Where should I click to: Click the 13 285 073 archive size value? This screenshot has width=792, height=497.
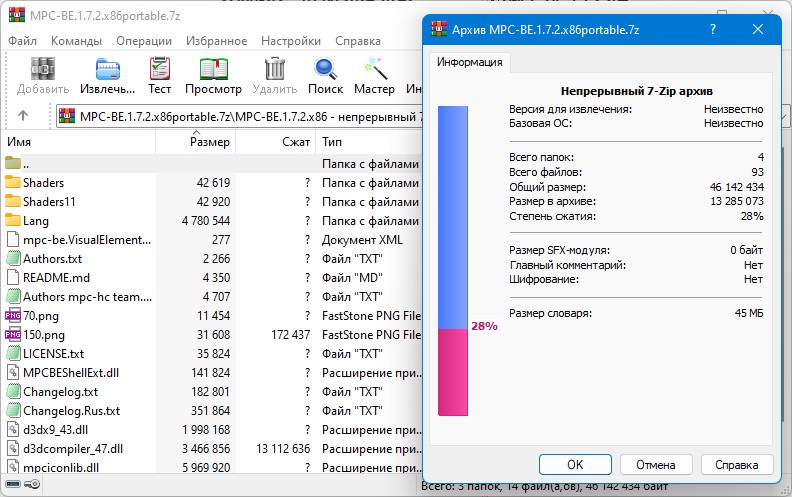coord(737,201)
